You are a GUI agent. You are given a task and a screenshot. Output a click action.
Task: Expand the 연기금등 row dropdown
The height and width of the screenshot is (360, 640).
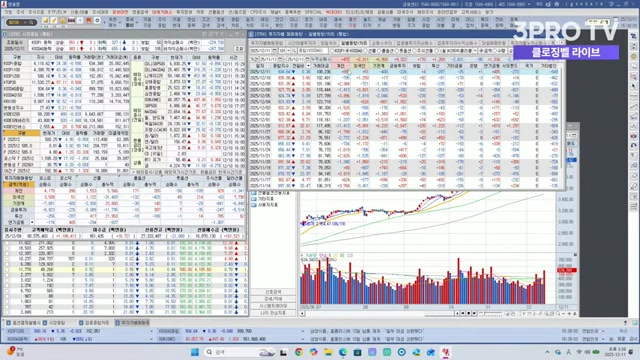(32, 222)
